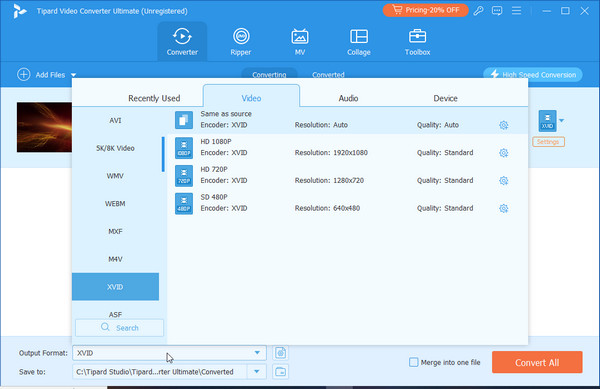Select 5K/8K Video in the format list
This screenshot has width=600, height=389.
tap(115, 148)
